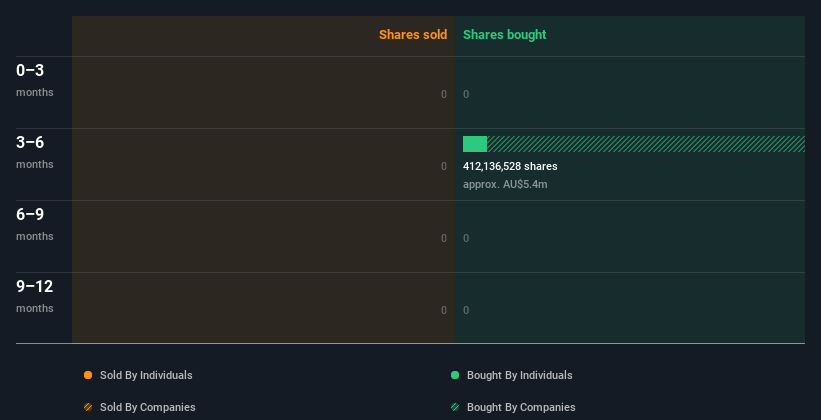This screenshot has width=821, height=420.
Task: Toggle the Bought By Companies legend label
Action: point(521,407)
